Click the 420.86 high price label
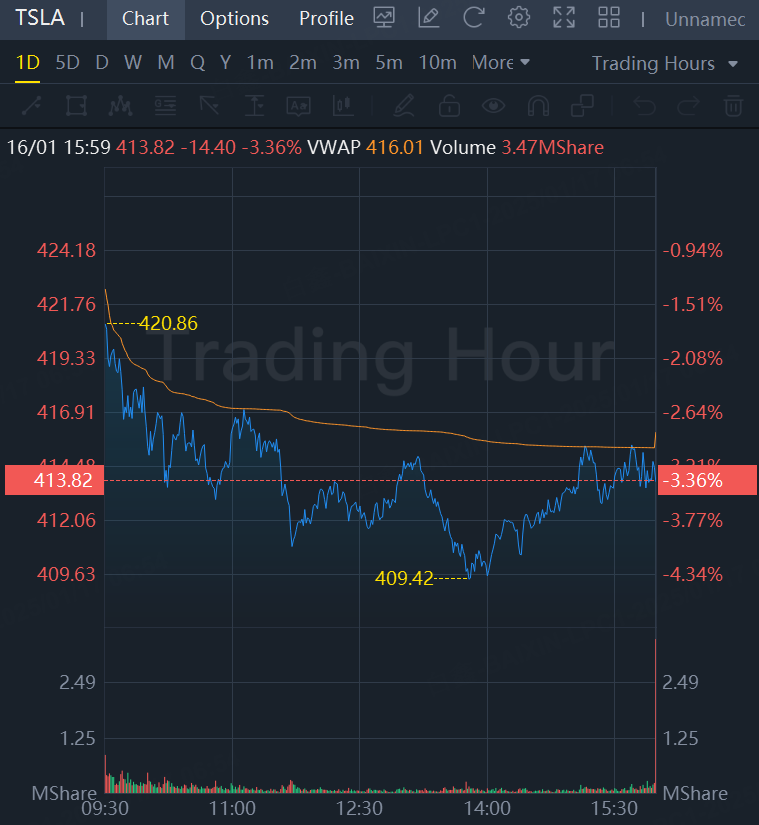Image resolution: width=759 pixels, height=825 pixels. pyautogui.click(x=168, y=323)
